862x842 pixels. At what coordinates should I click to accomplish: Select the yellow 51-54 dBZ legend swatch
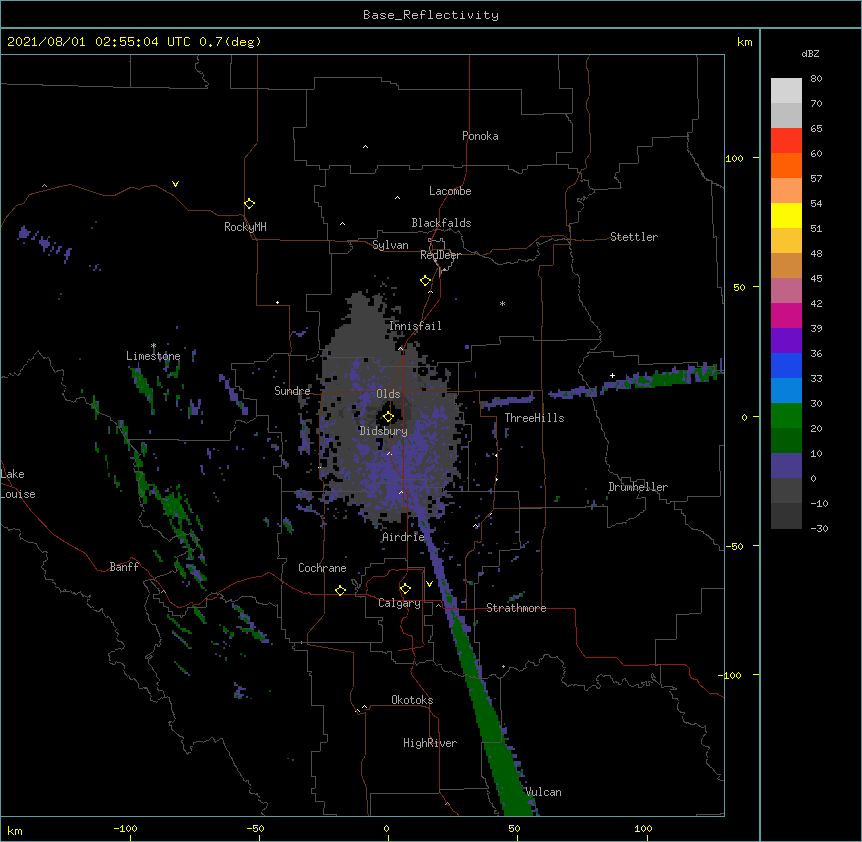click(x=786, y=215)
